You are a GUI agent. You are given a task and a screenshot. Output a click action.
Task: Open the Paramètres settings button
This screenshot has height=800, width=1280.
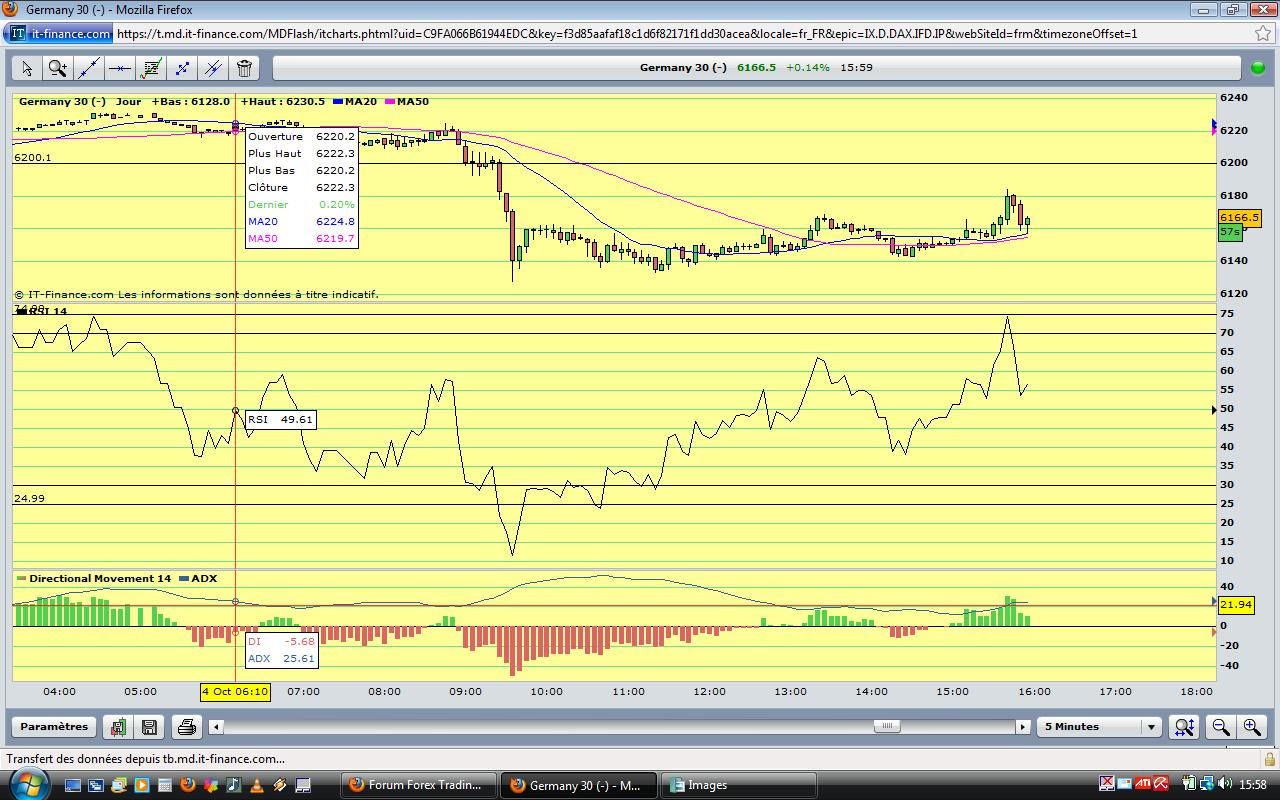click(54, 727)
